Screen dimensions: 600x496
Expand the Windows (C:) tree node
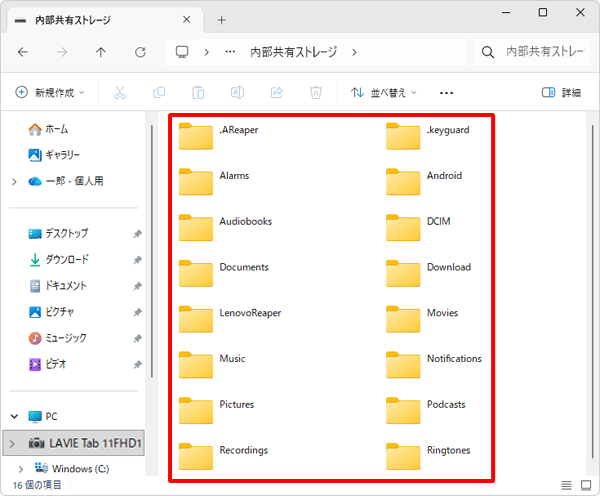21,469
